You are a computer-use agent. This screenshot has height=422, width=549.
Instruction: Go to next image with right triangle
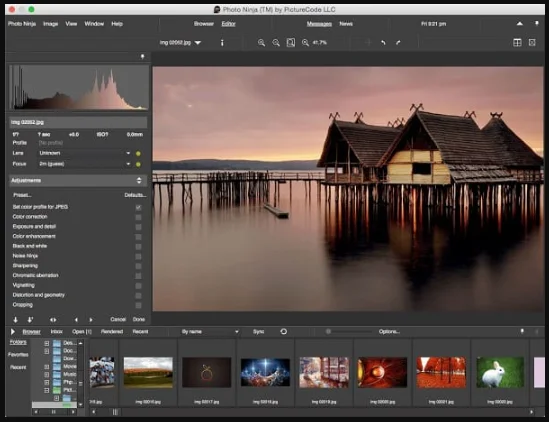click(91, 320)
